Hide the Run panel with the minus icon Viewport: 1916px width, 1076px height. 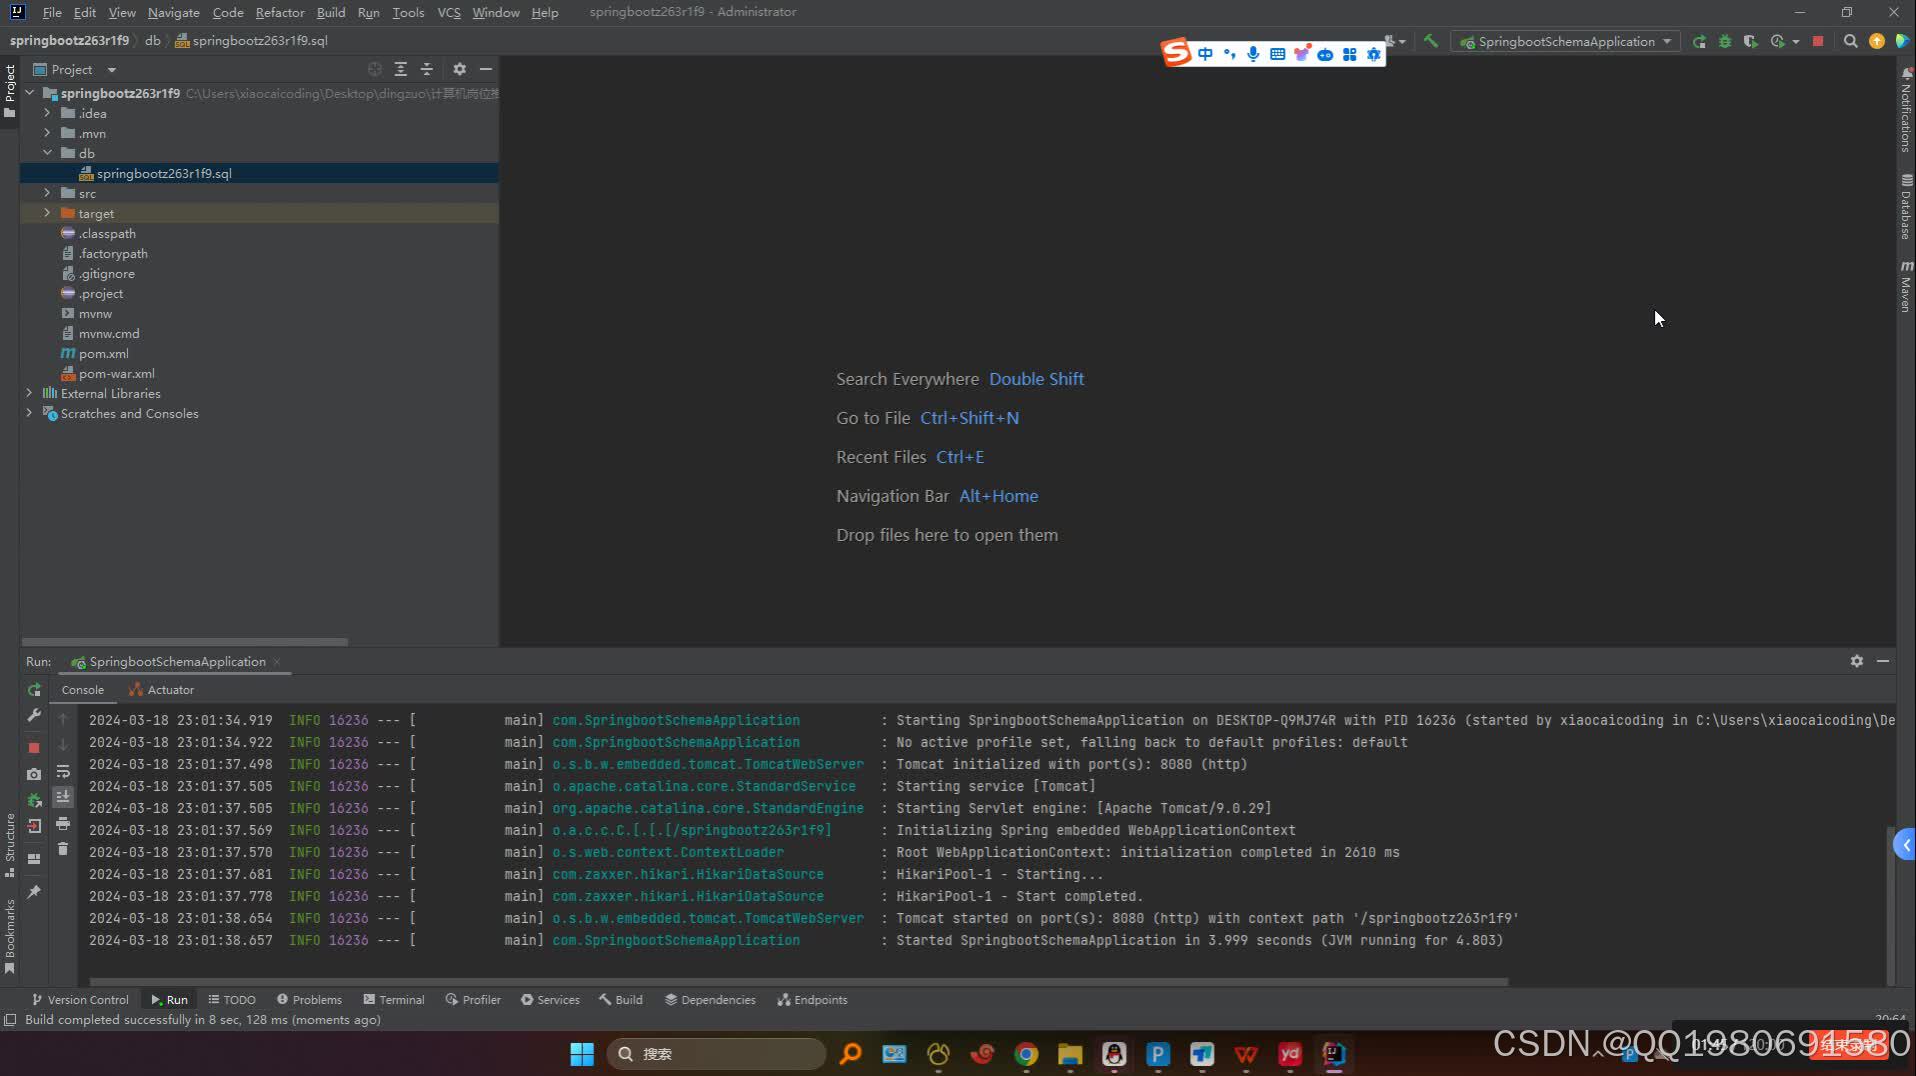[1883, 661]
